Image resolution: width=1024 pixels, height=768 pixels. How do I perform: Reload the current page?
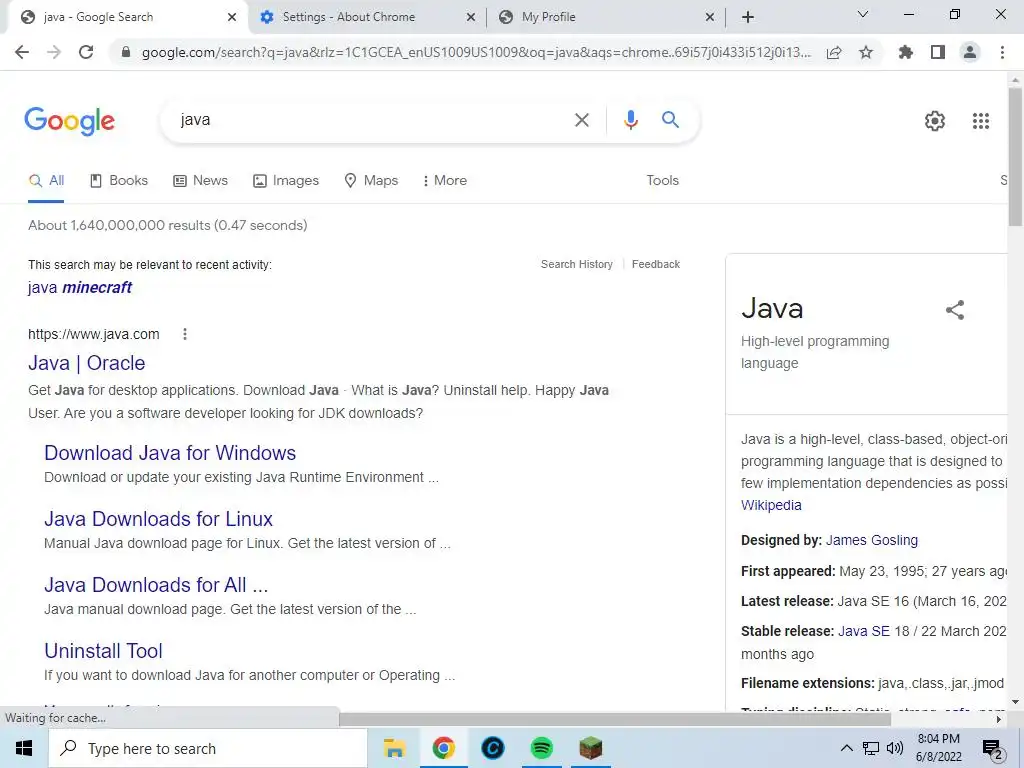pyautogui.click(x=86, y=52)
